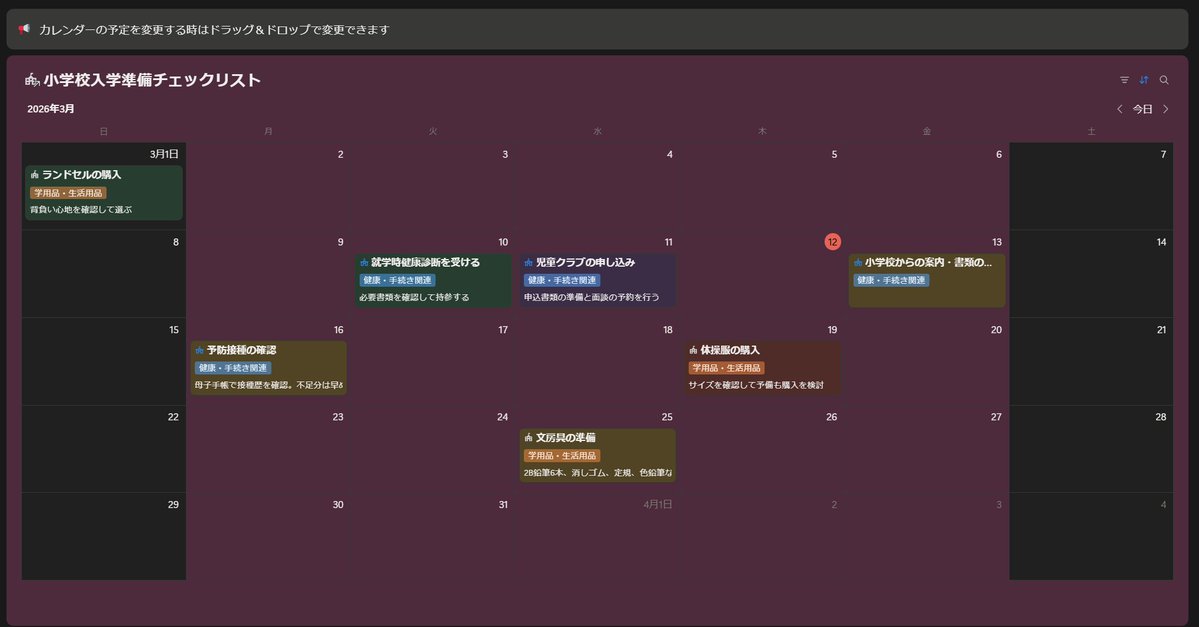Viewport: 1199px width, 627px height.
Task: Click the icon on 文房具の準備 card
Action: click(x=528, y=438)
